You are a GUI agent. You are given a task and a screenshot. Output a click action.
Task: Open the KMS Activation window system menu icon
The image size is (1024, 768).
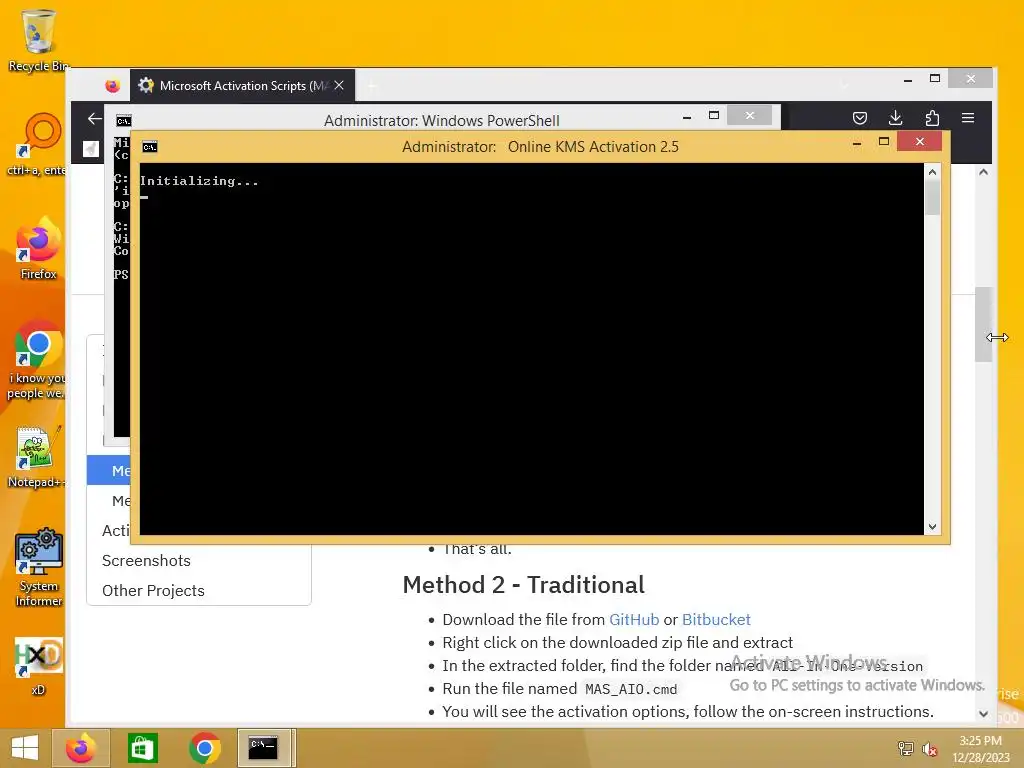(x=150, y=147)
